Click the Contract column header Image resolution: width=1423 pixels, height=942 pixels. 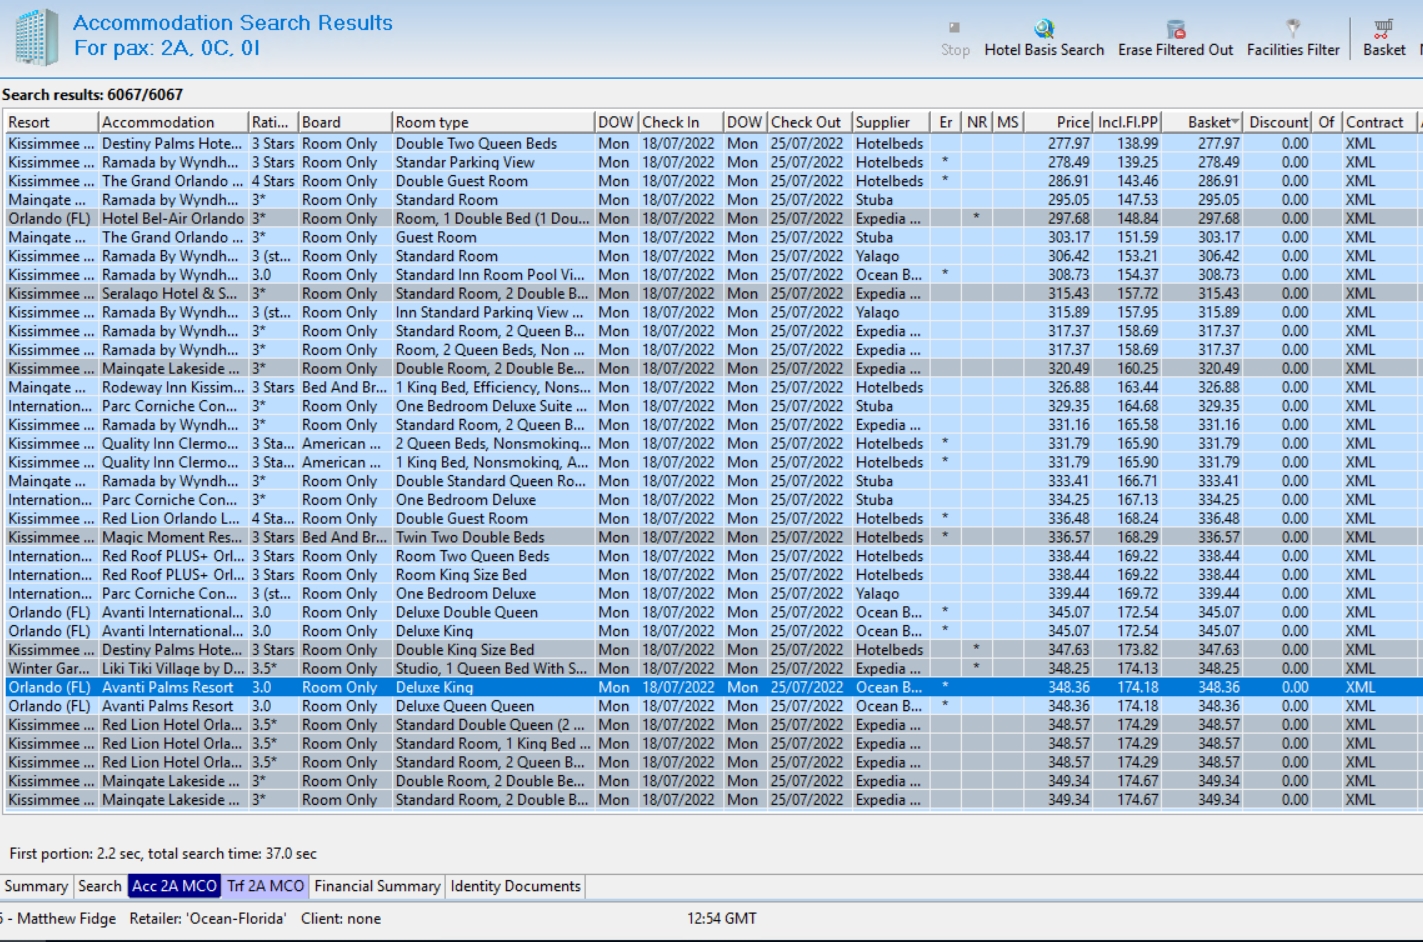1379,122
